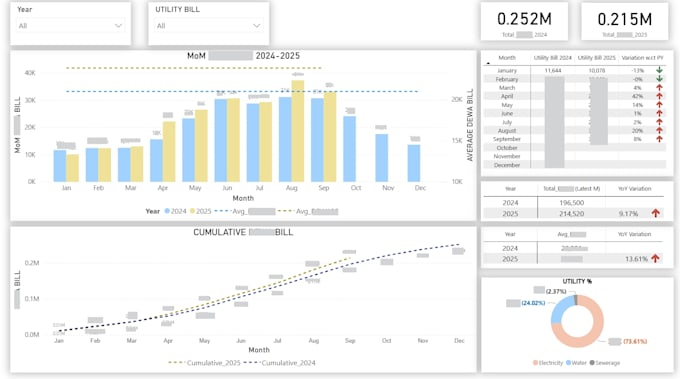Click the red up arrow in August row
This screenshot has width=680, height=379.
pos(659,131)
